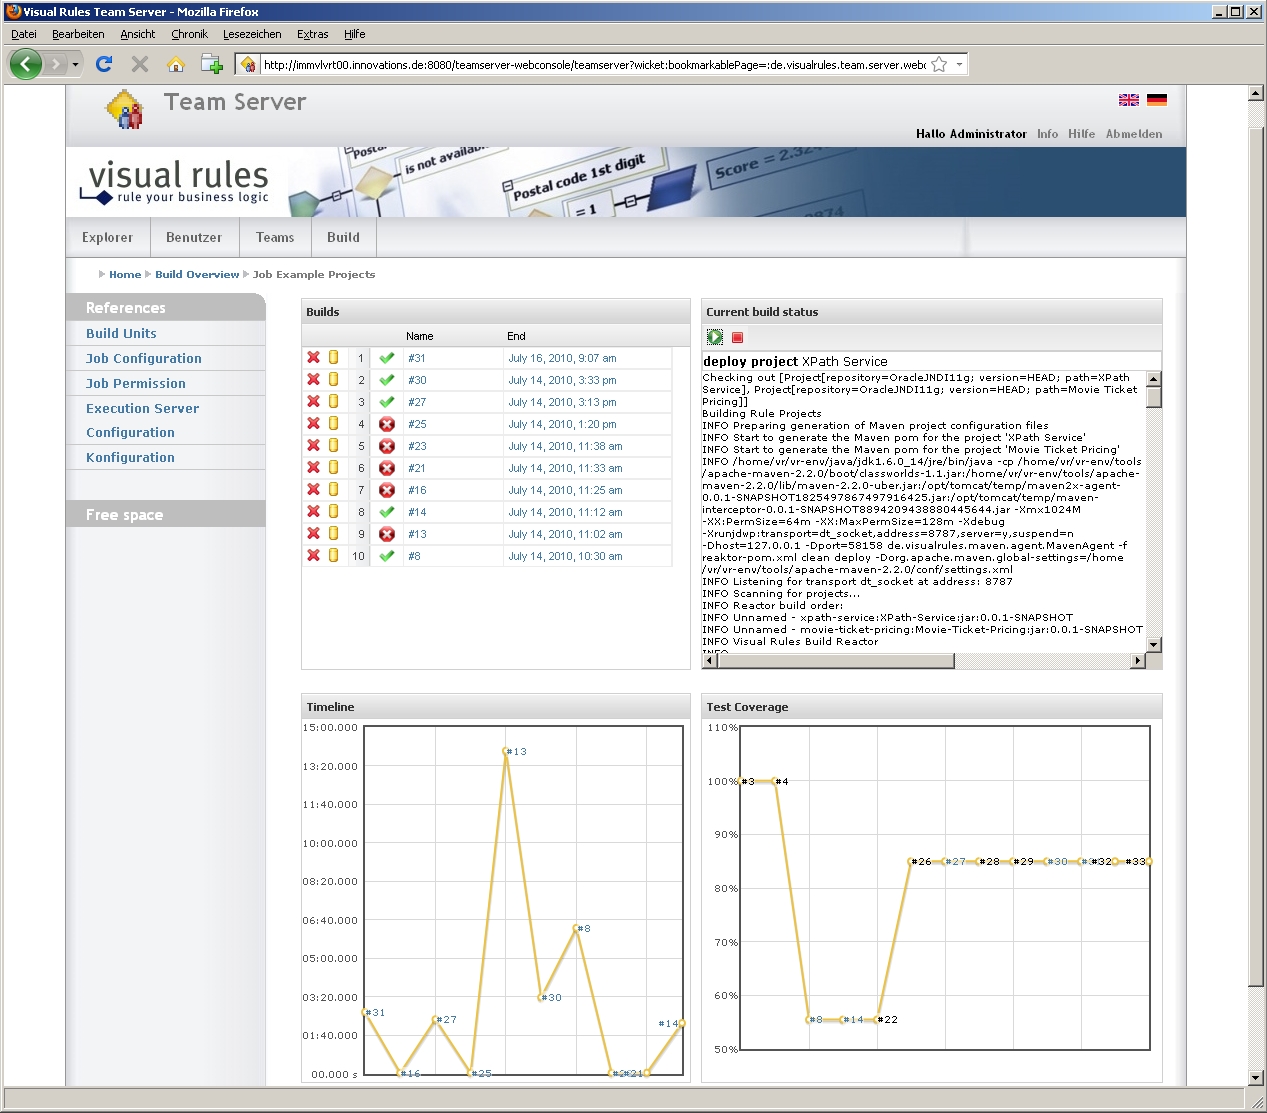Open Job Permission in sidebar

136,383
